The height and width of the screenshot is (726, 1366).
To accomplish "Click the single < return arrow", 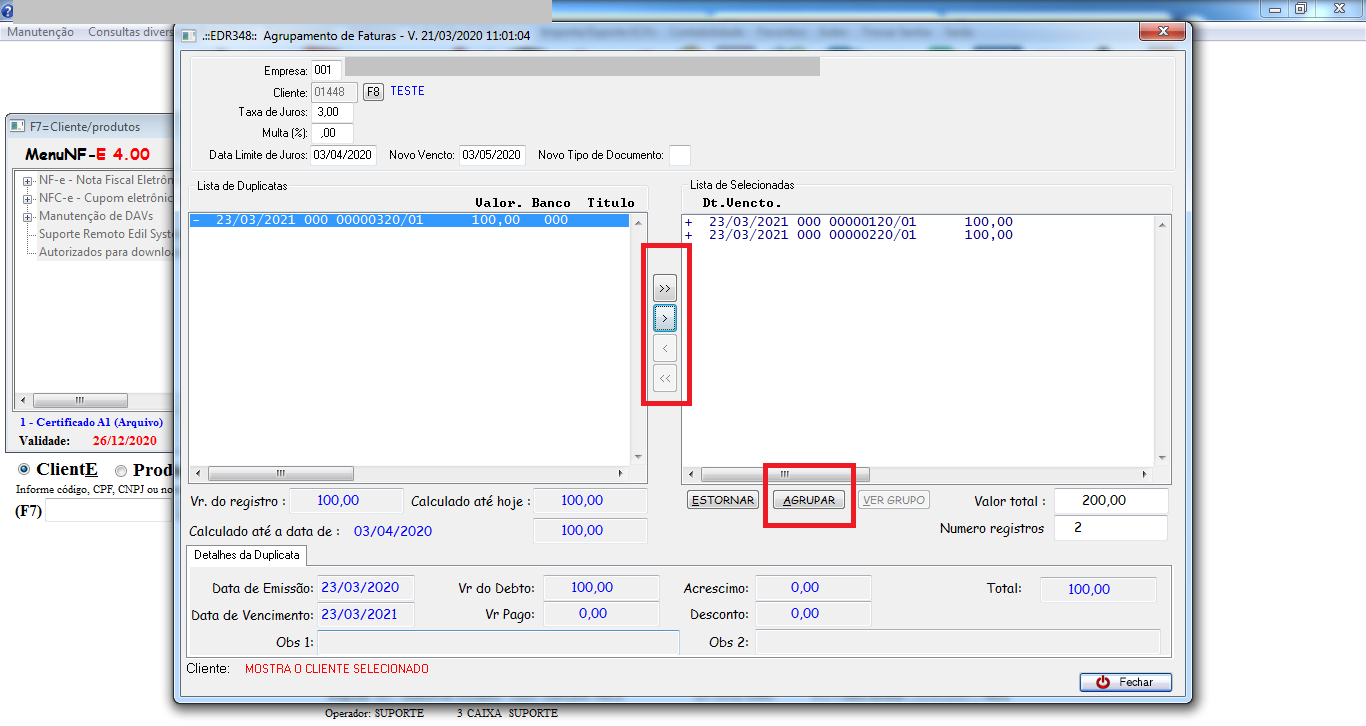I will (665, 348).
